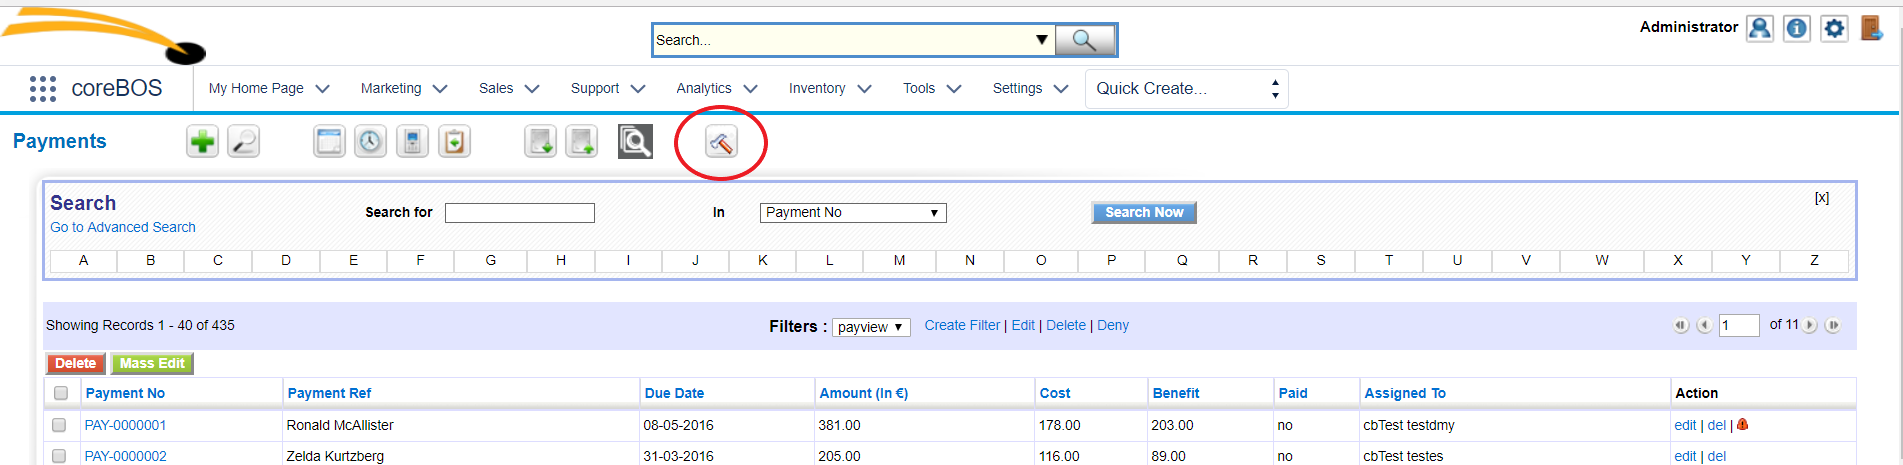Click the Search Now button
The image size is (1903, 465).
[x=1144, y=213]
